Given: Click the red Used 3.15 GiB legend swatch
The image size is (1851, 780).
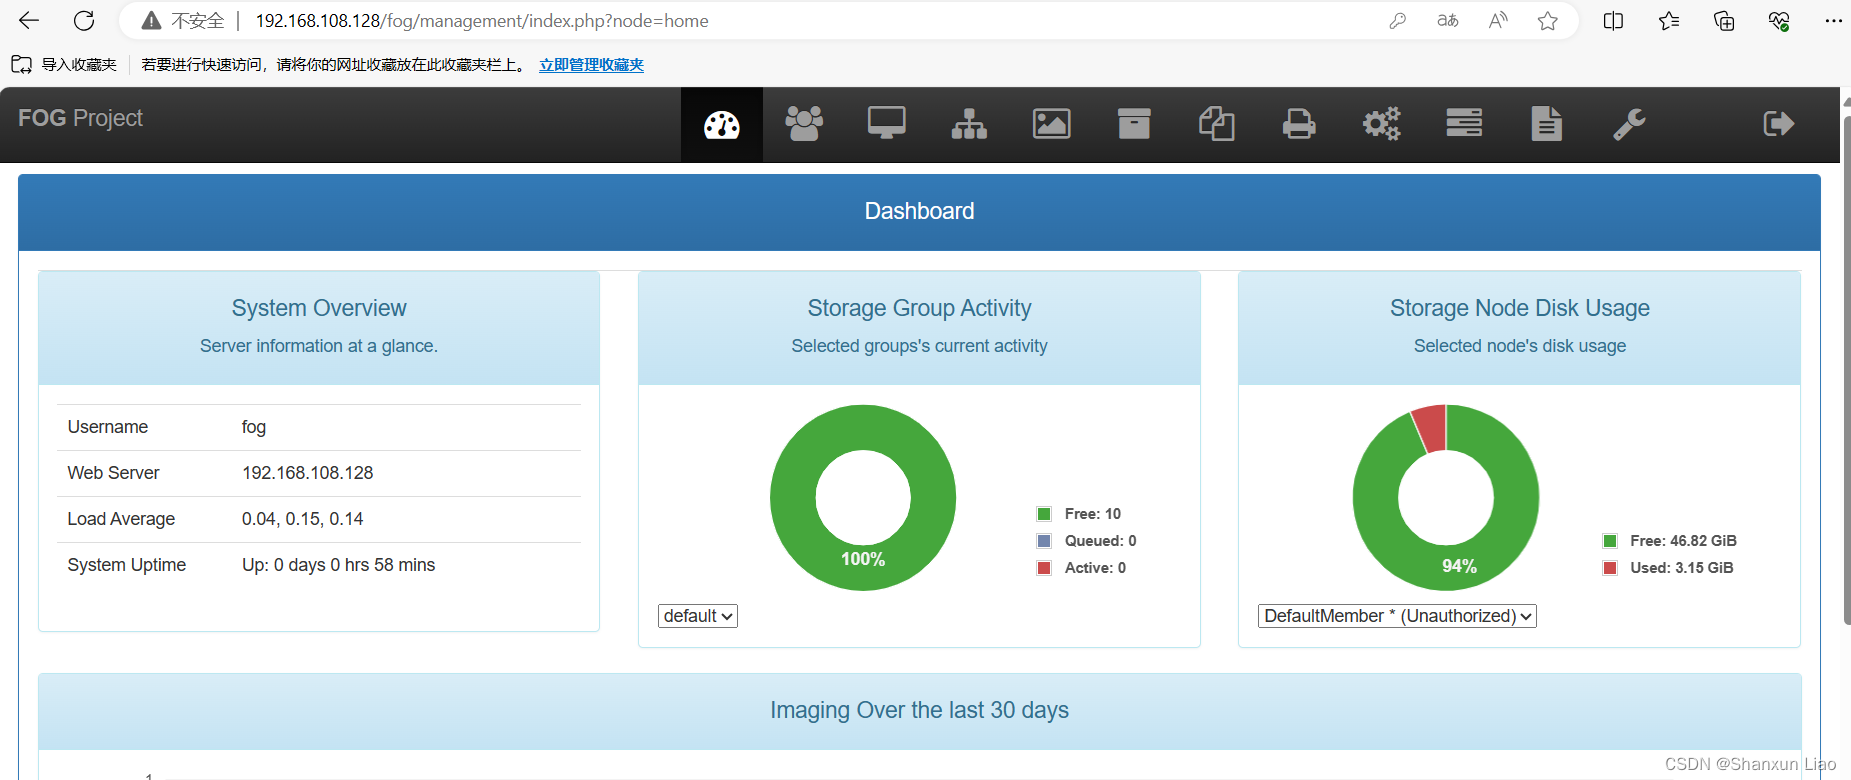Looking at the screenshot, I should point(1610,568).
